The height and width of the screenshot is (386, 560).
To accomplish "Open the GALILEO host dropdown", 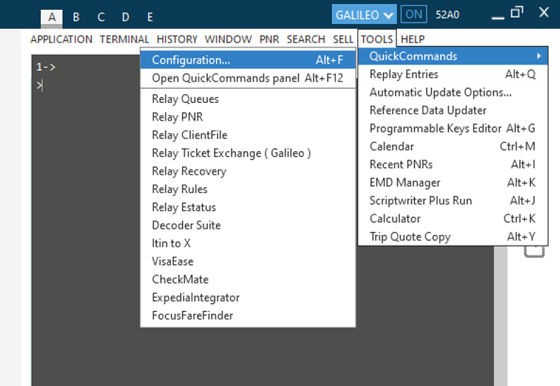I will click(x=364, y=14).
